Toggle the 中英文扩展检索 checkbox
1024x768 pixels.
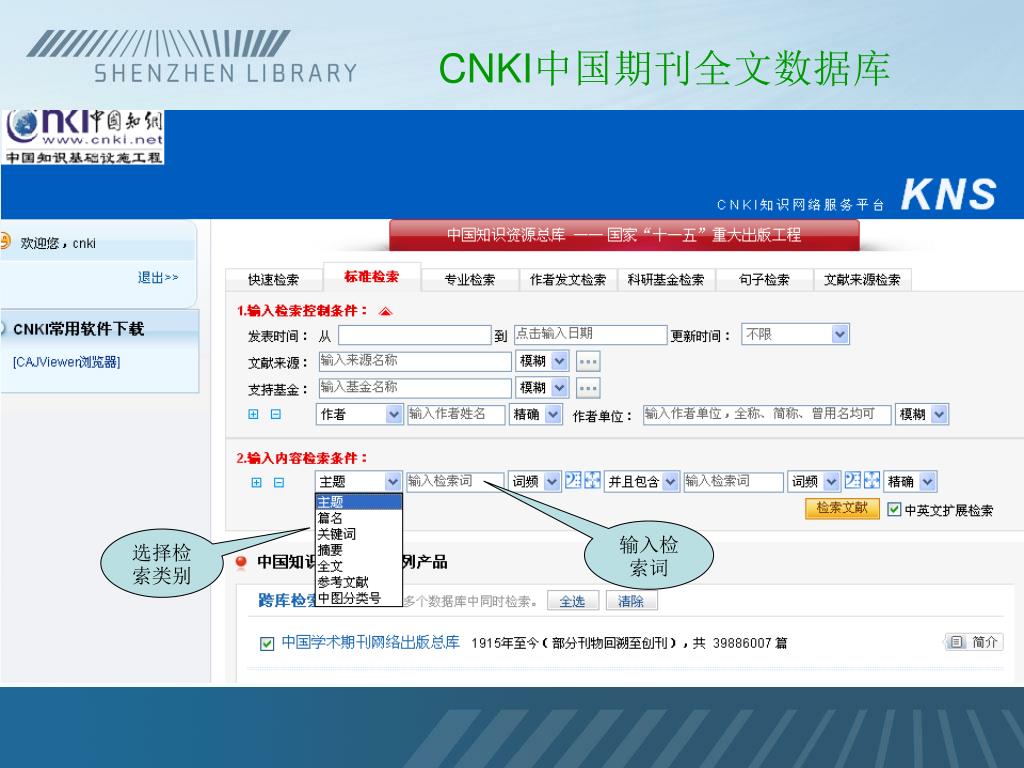pyautogui.click(x=894, y=510)
